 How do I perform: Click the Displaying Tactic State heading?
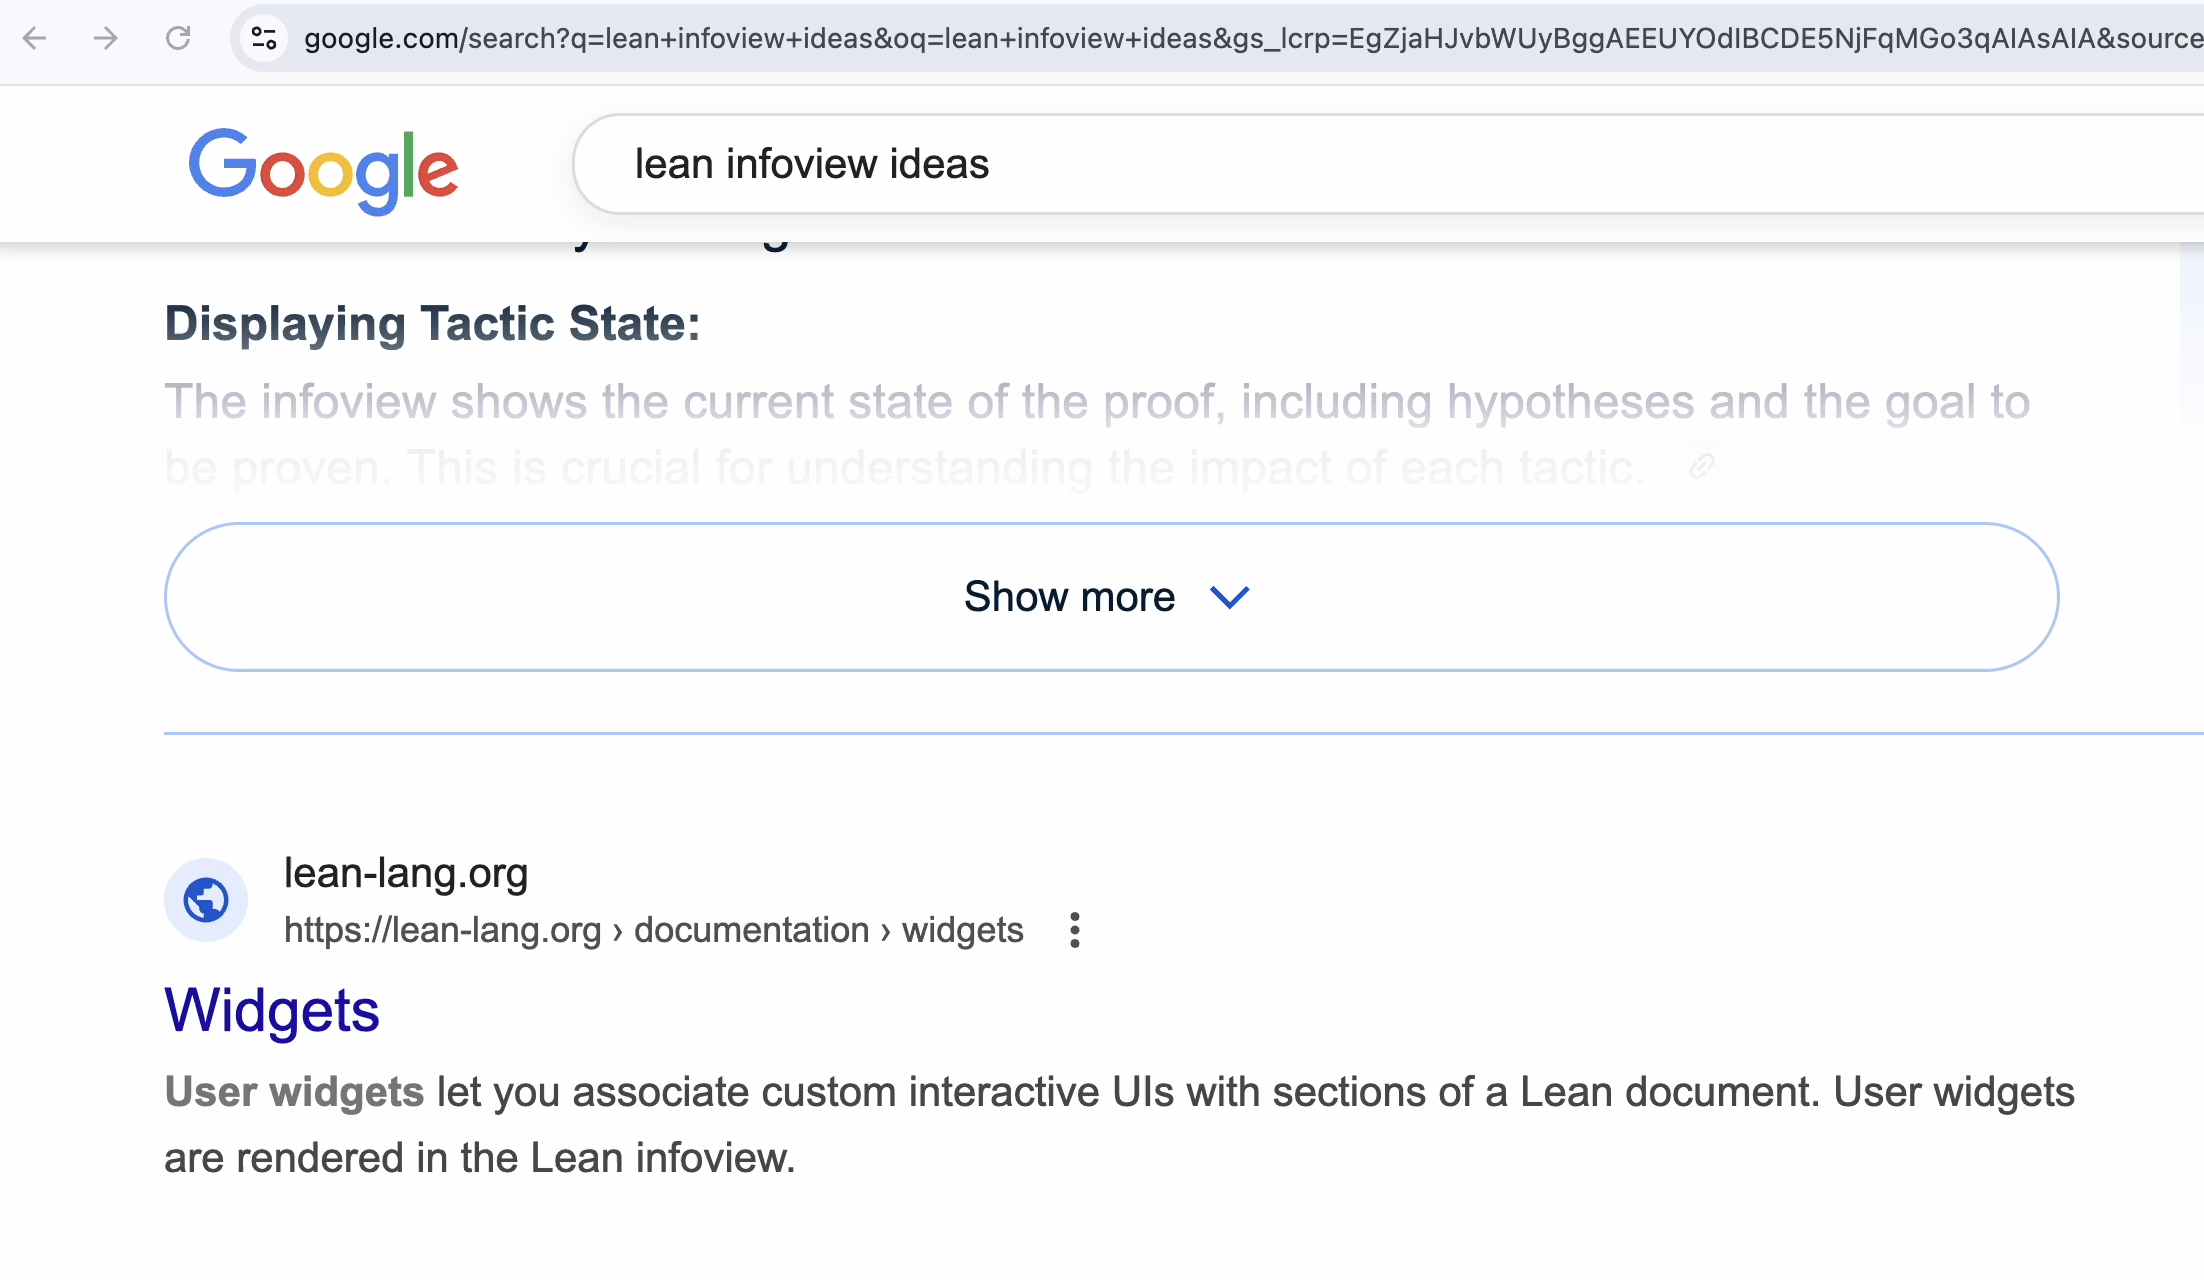(x=432, y=324)
